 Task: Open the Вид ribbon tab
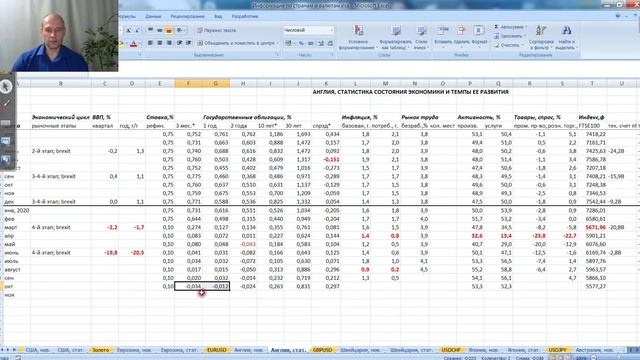pos(218,16)
